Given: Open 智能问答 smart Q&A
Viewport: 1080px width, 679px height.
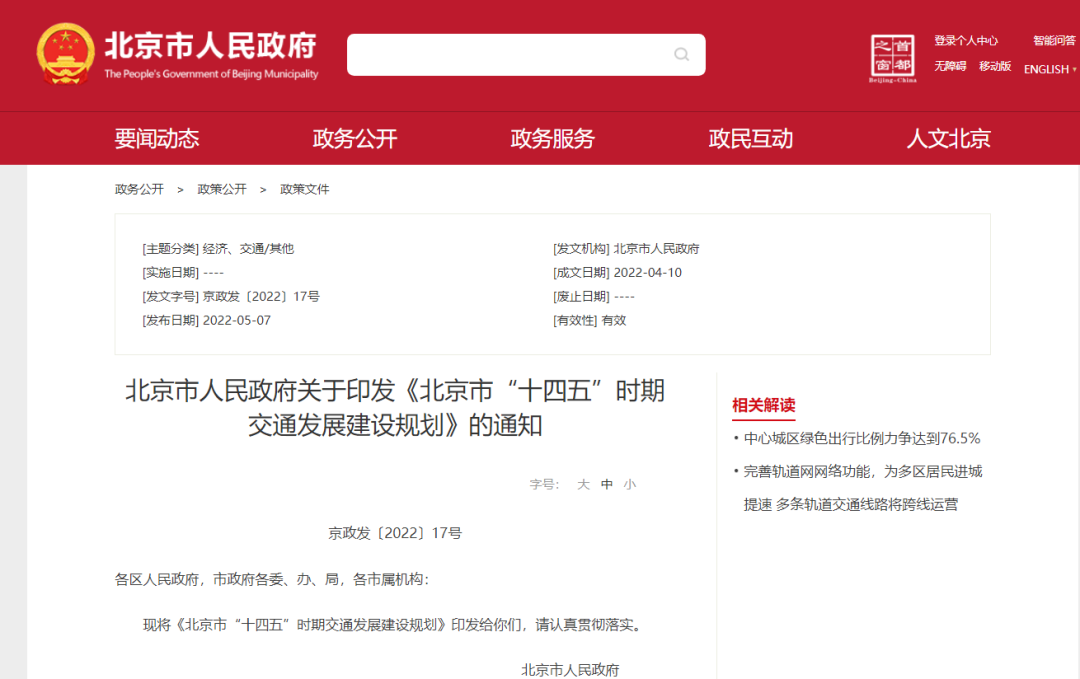Looking at the screenshot, I should 1054,41.
